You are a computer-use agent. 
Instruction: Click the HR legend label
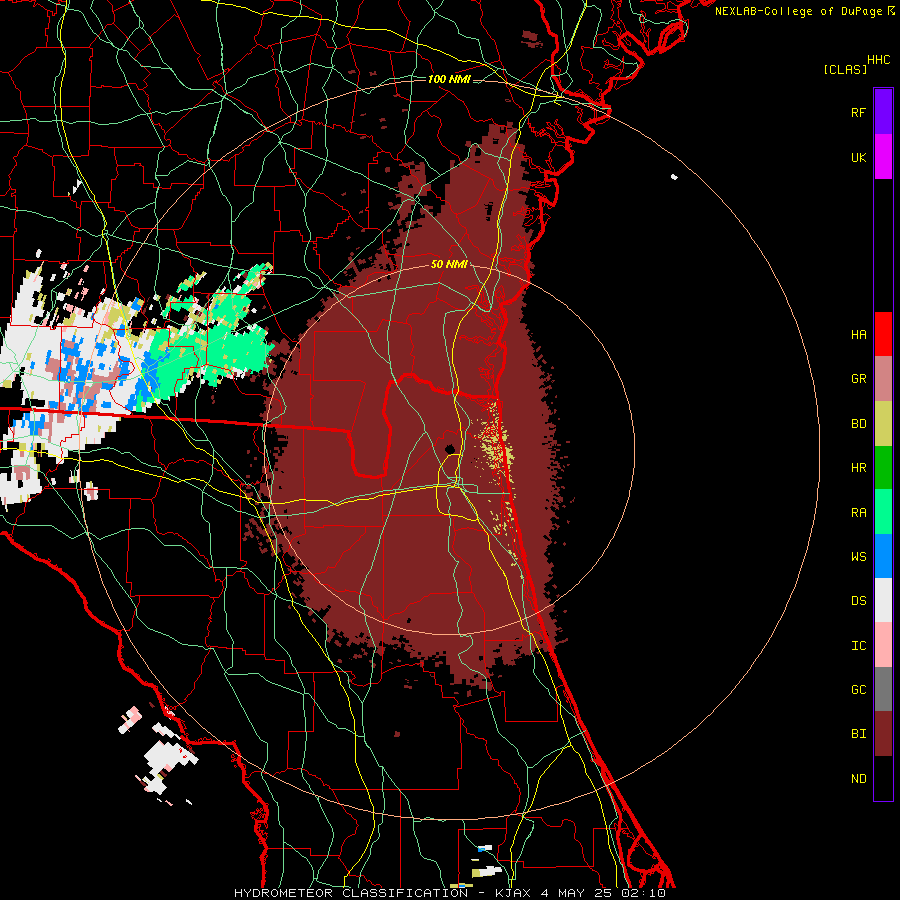point(858,468)
